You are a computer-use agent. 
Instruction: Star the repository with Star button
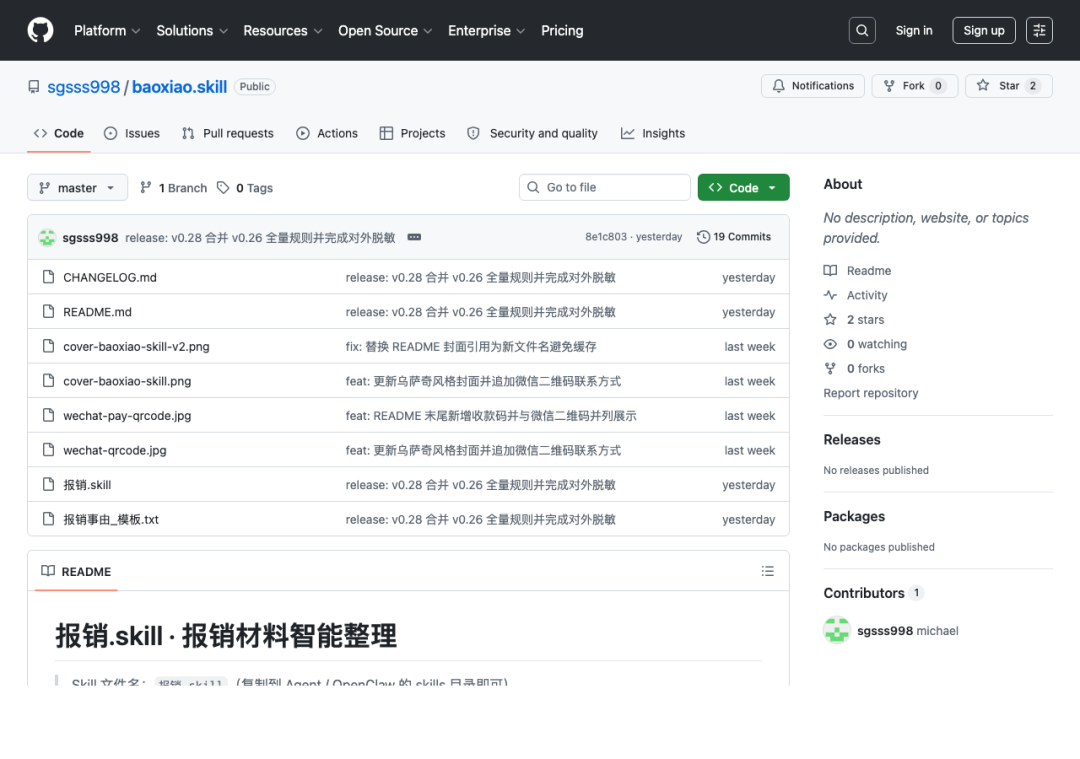[1009, 85]
